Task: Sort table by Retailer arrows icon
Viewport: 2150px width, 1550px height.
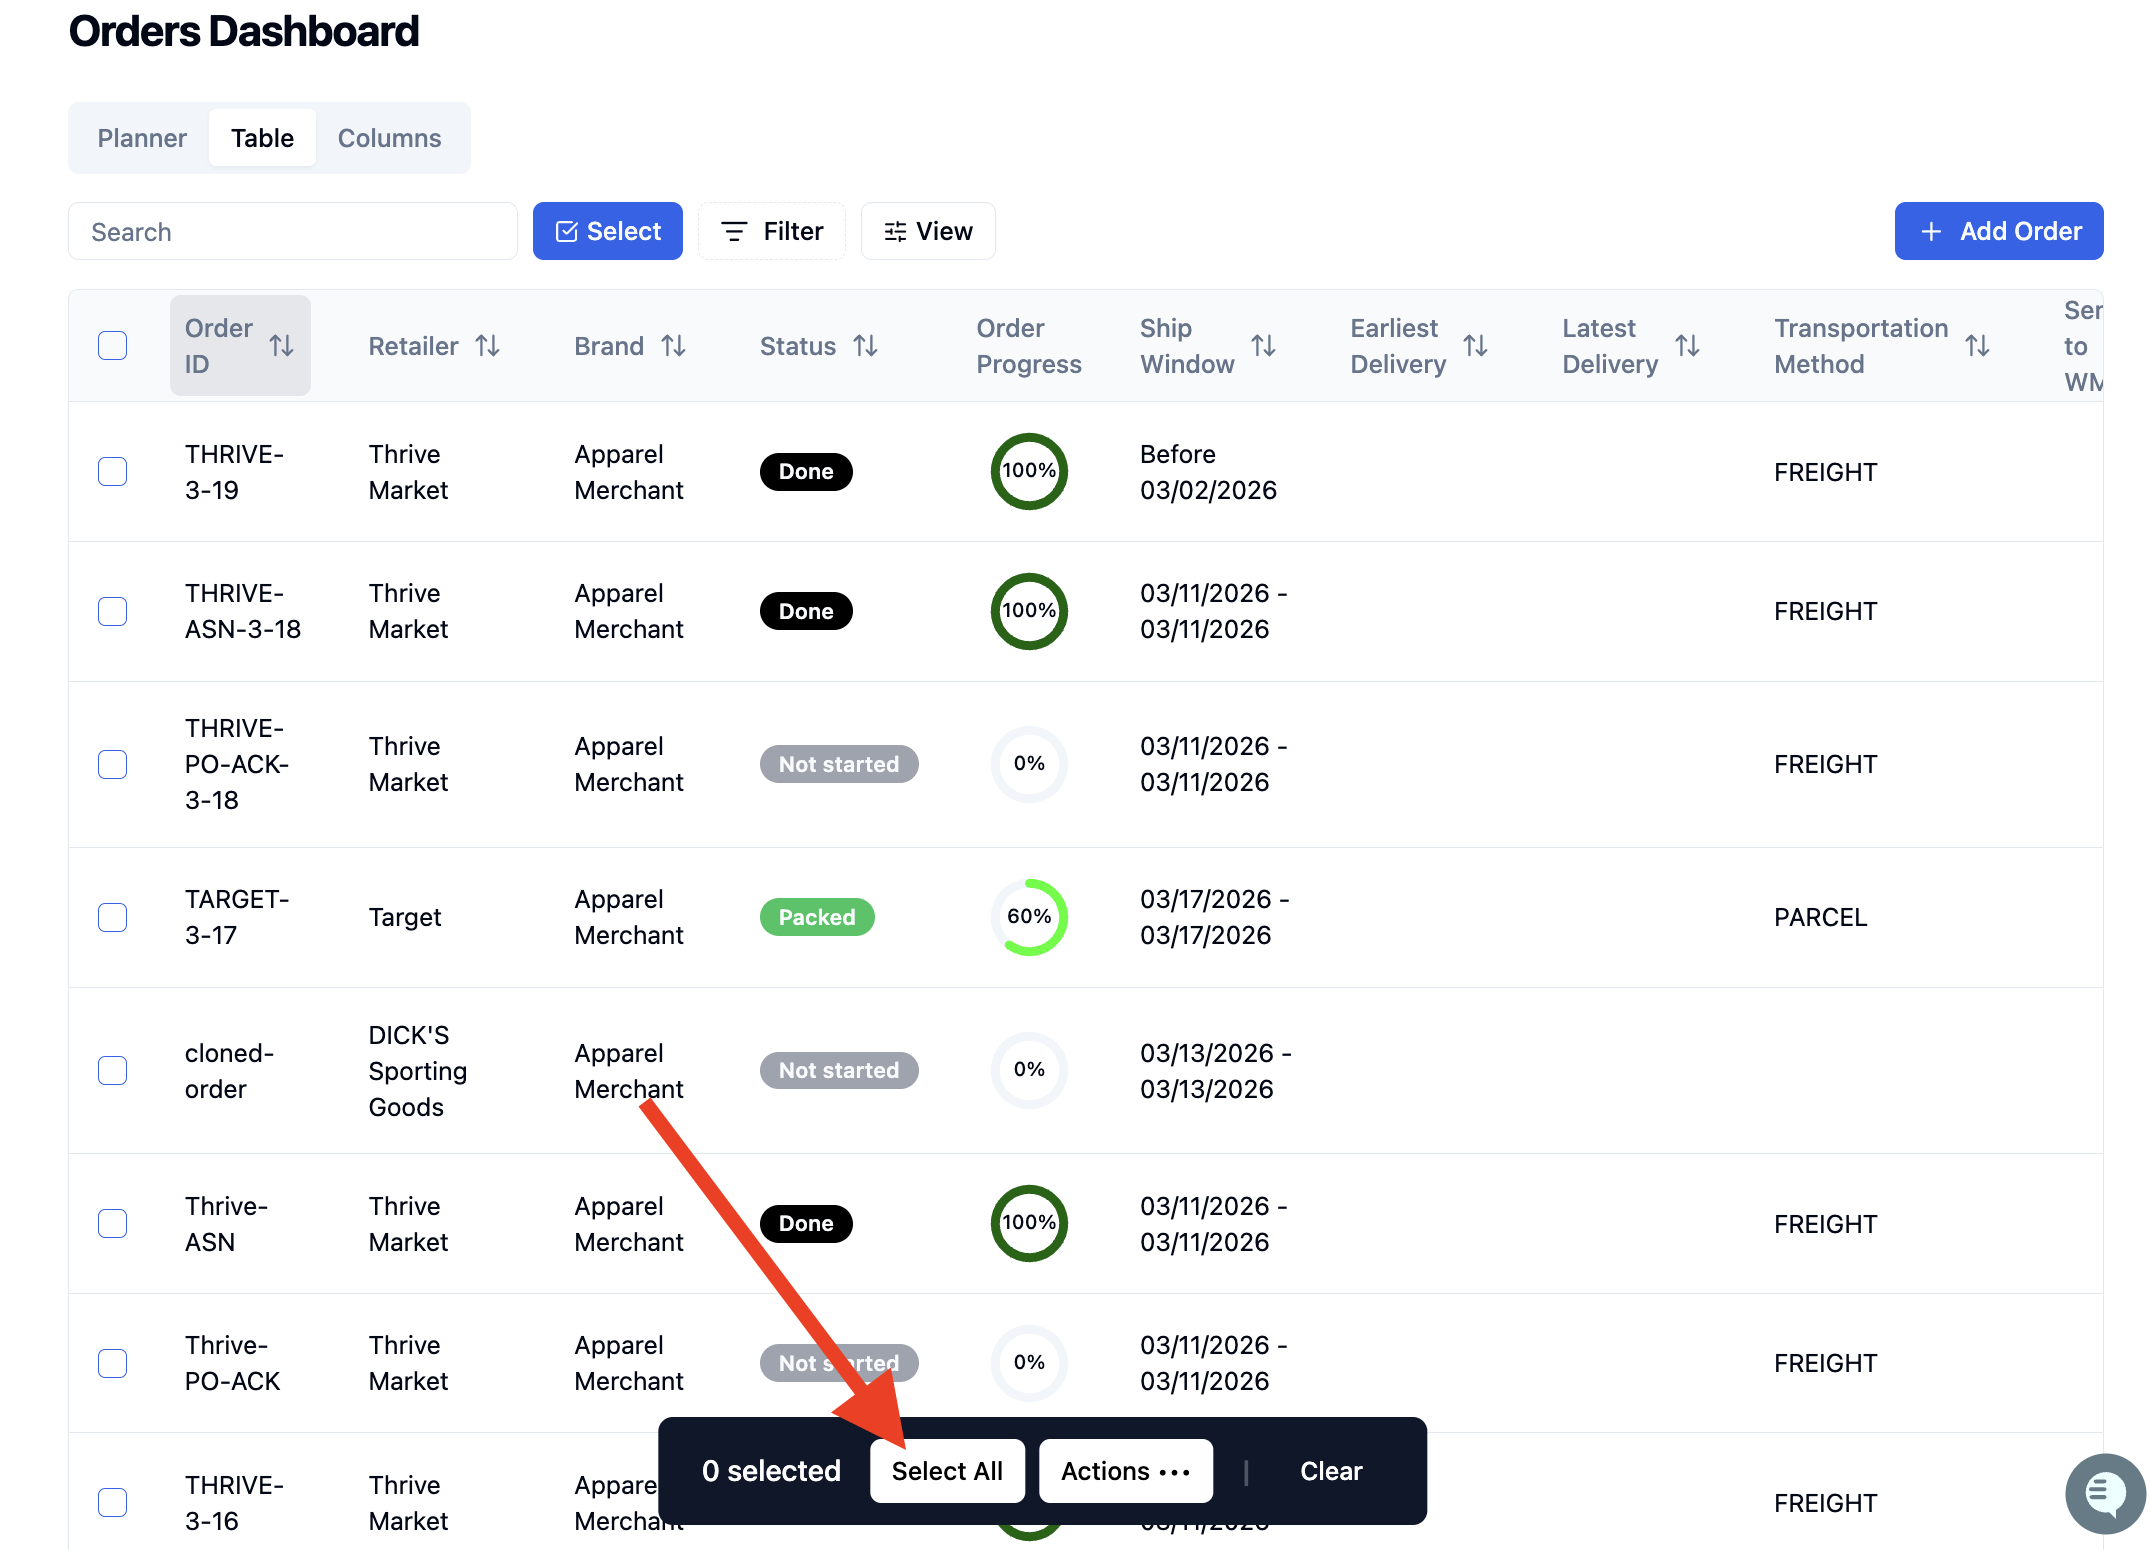Action: pyautogui.click(x=487, y=346)
